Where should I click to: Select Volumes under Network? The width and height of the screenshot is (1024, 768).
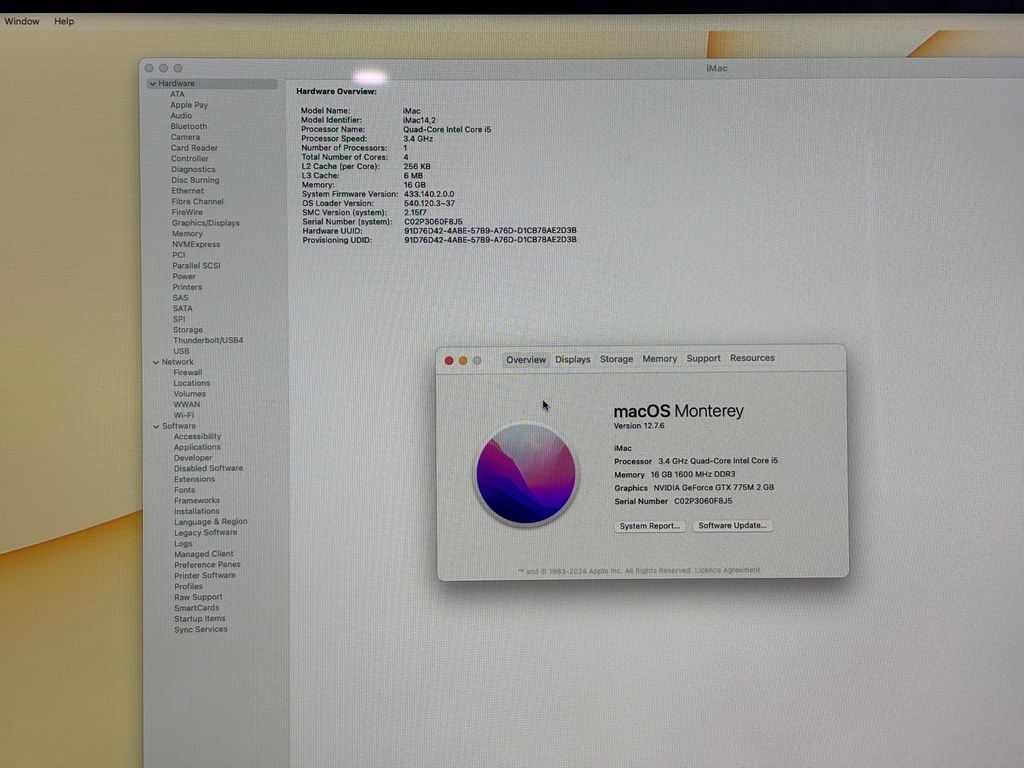[189, 394]
